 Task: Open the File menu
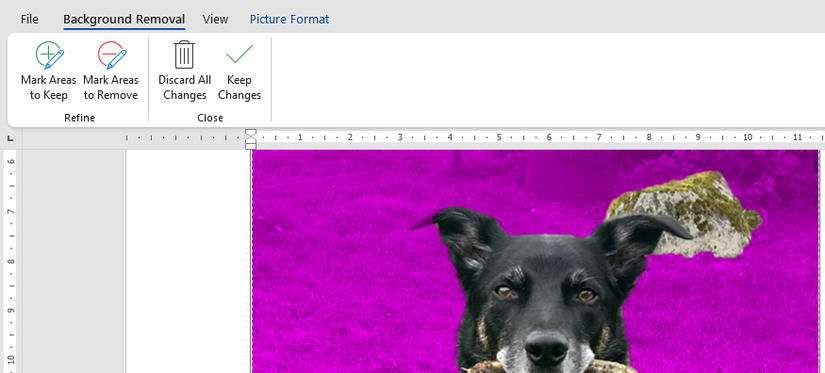tap(29, 19)
